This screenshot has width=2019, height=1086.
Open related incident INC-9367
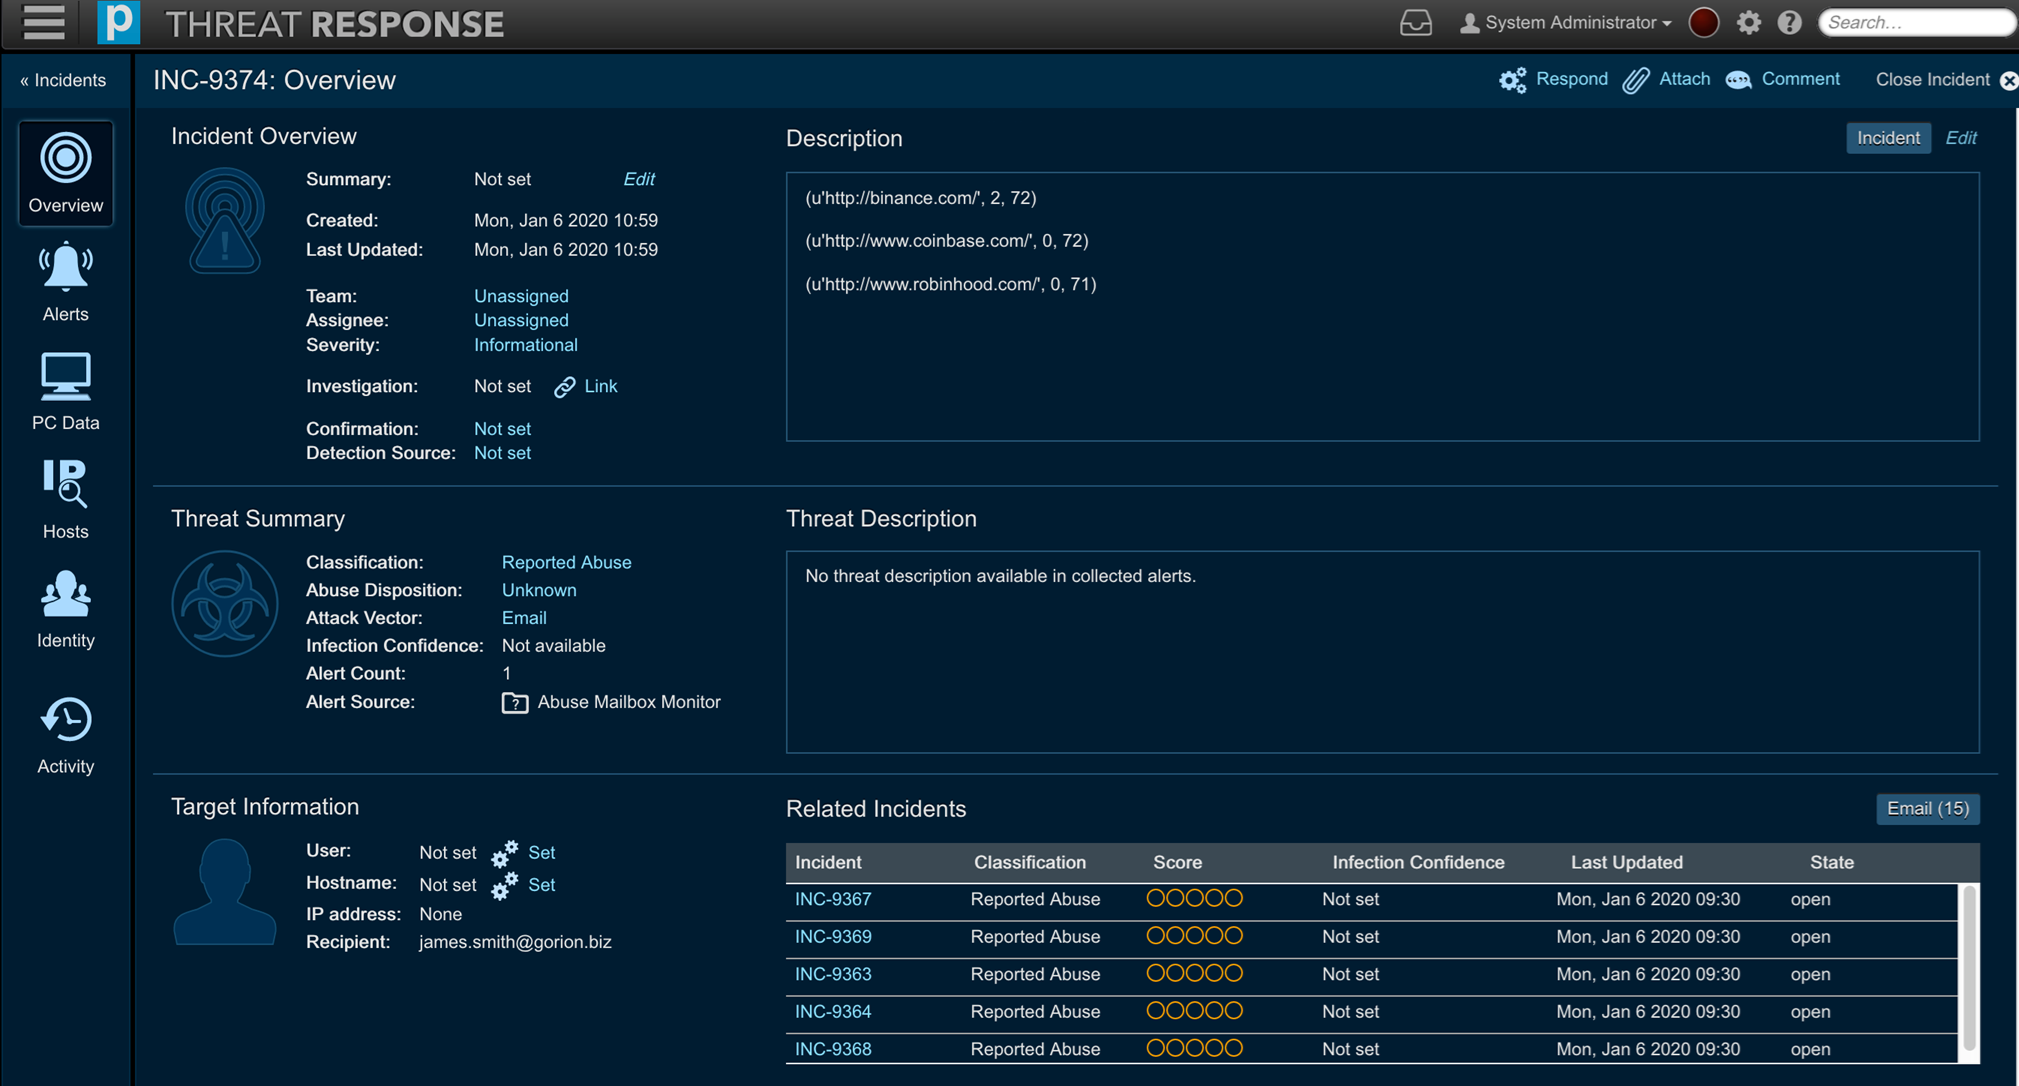pos(833,899)
